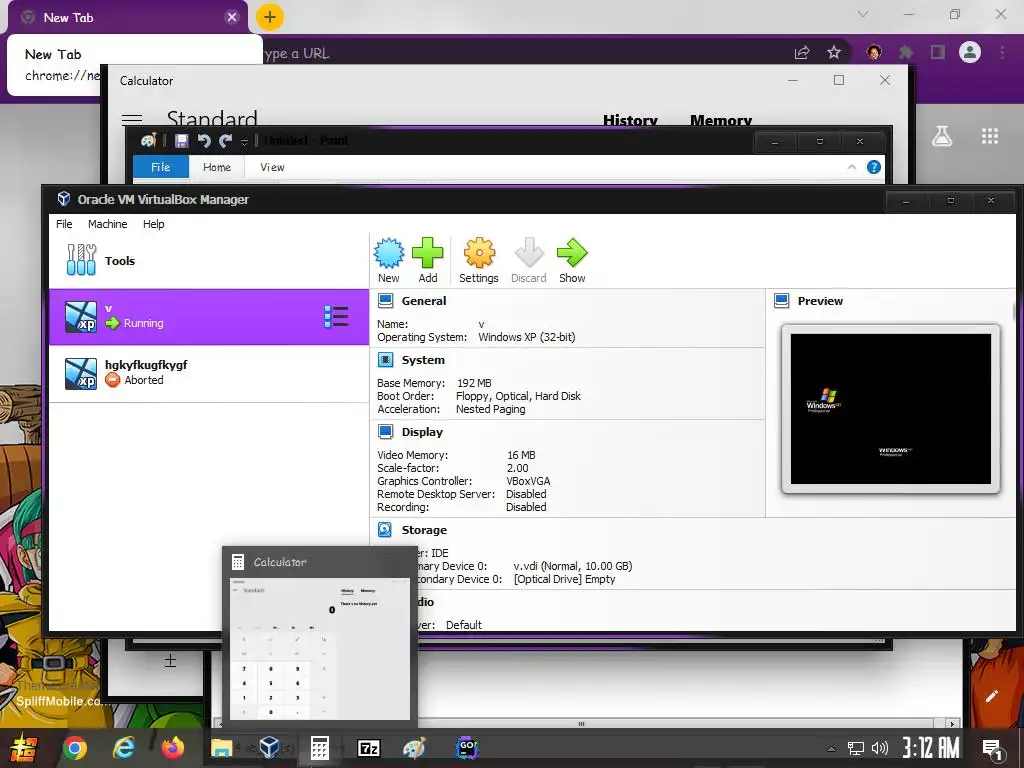The width and height of the screenshot is (1024, 768).
Task: Open the File tab in Paint
Action: pos(161,167)
